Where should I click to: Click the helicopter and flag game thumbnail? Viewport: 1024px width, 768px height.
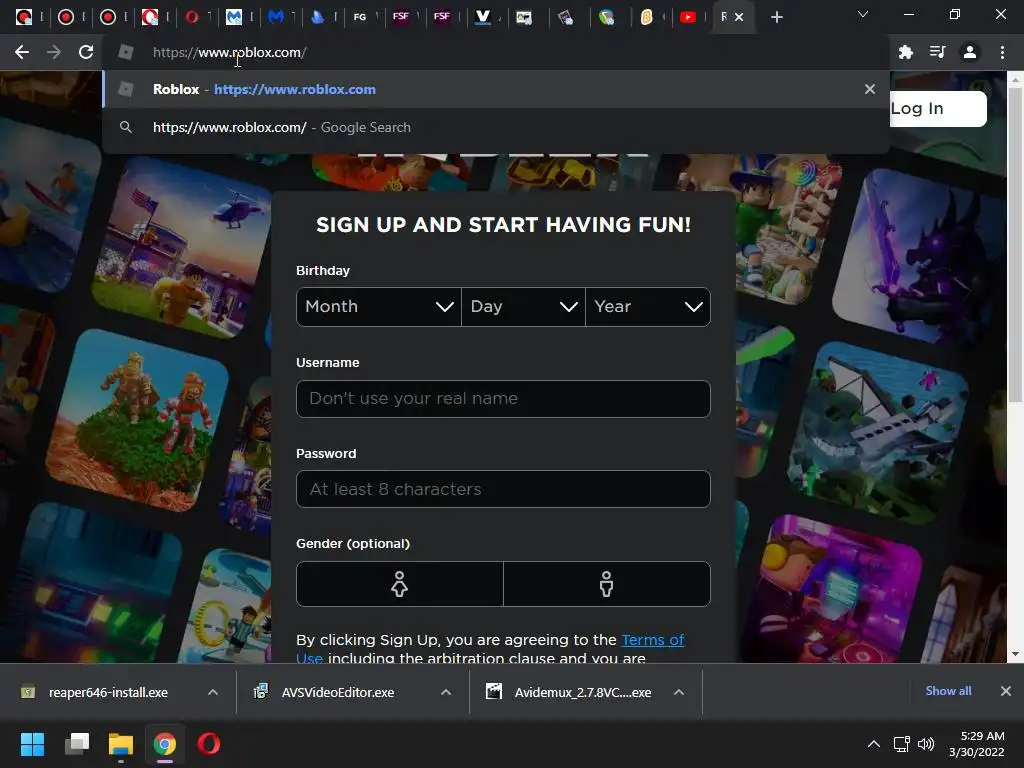pyautogui.click(x=184, y=248)
